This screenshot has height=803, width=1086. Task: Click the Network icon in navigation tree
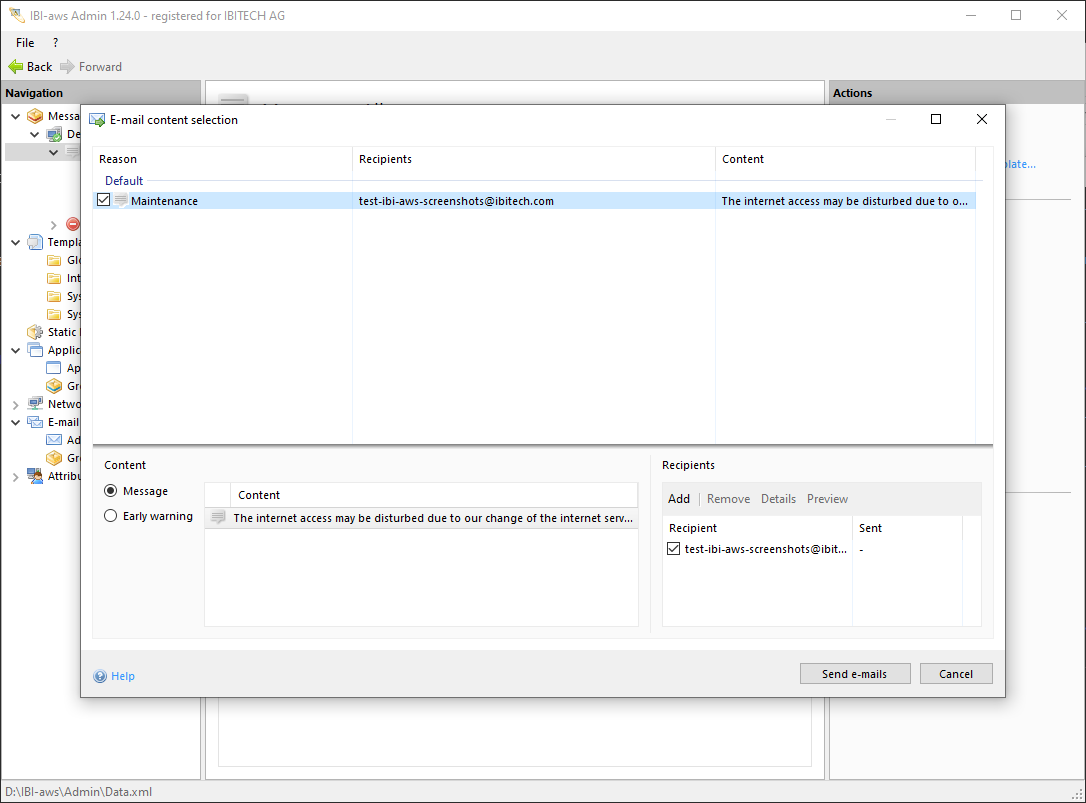pyautogui.click(x=36, y=404)
